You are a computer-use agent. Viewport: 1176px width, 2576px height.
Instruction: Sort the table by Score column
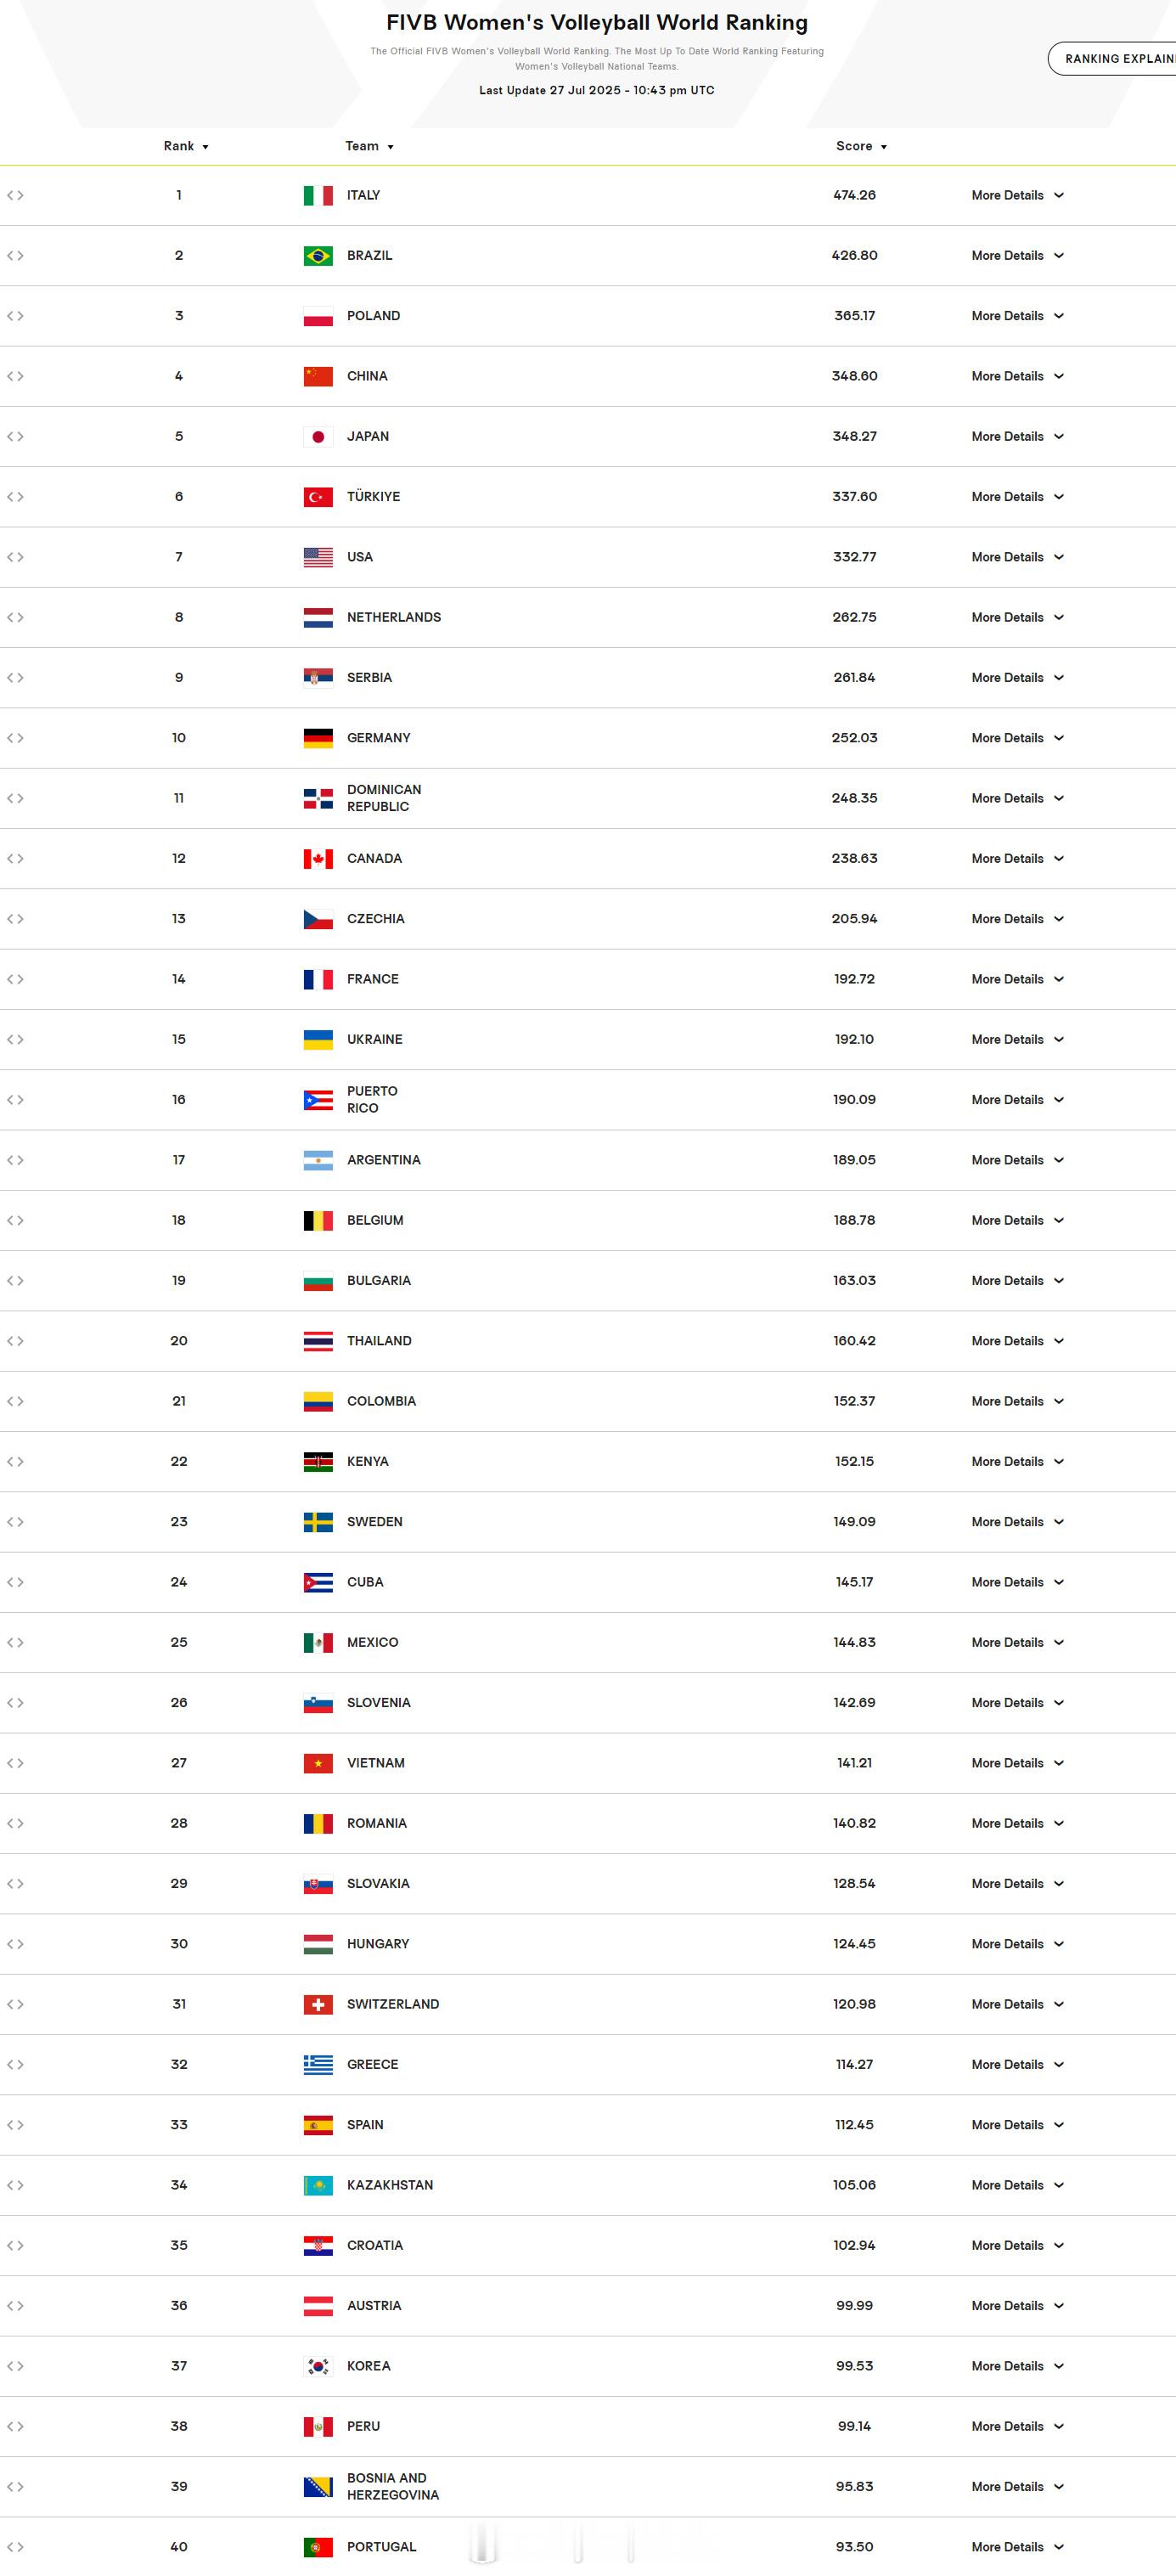861,146
